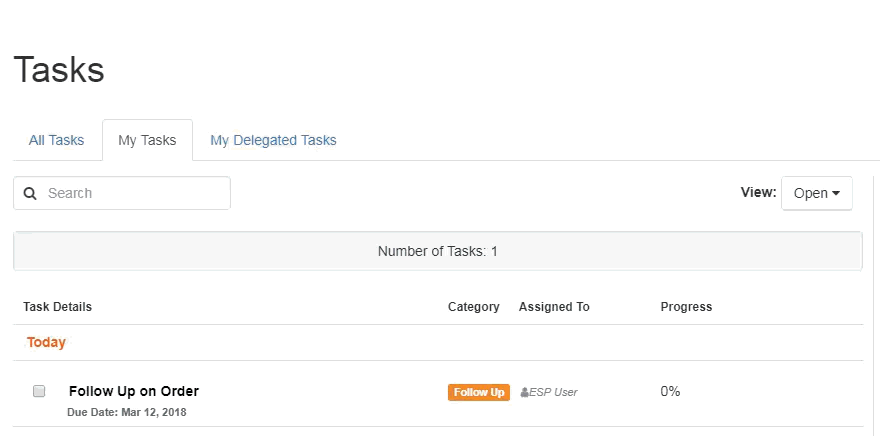This screenshot has width=880, height=436.
Task: Go to the My Delegated Tasks tab
Action: (273, 140)
